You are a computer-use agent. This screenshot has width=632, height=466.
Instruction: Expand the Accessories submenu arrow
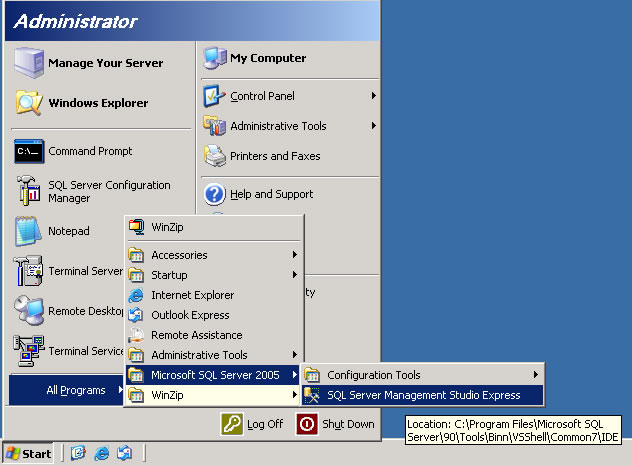[295, 255]
